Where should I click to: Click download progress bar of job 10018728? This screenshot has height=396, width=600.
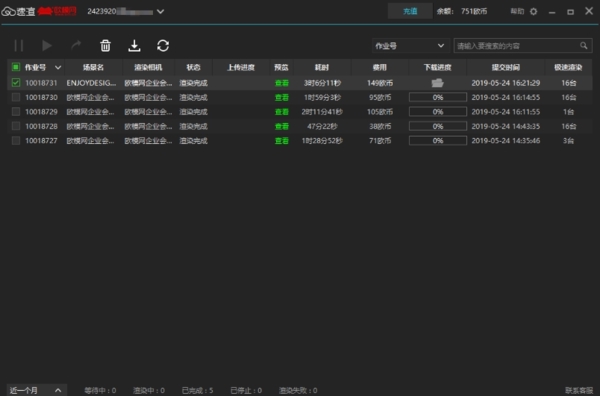(438, 126)
